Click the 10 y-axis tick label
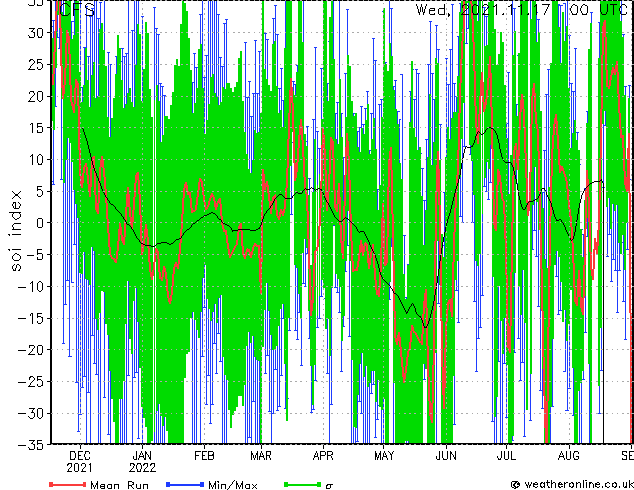Screen dimensions: 634x490 click(36, 160)
